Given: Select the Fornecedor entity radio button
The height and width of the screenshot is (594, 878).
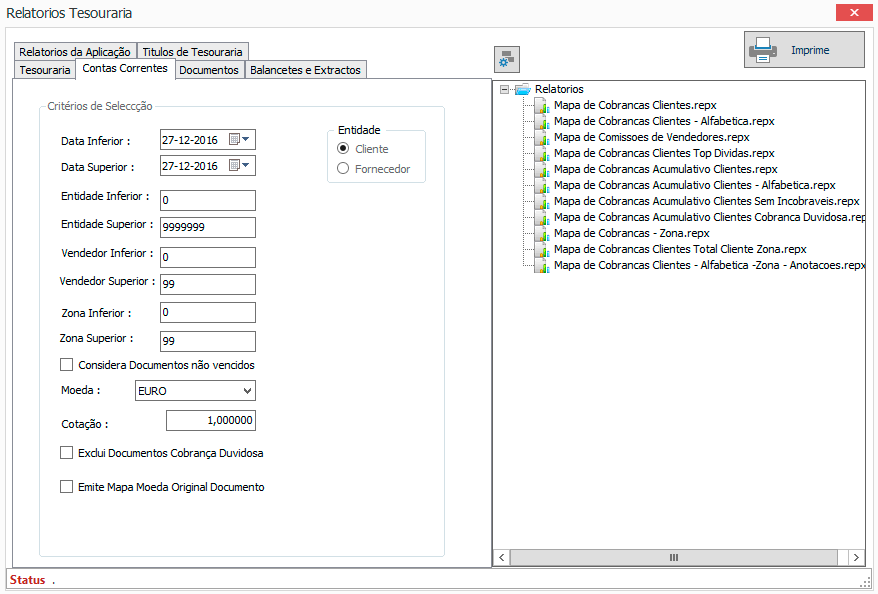Looking at the screenshot, I should tap(343, 169).
